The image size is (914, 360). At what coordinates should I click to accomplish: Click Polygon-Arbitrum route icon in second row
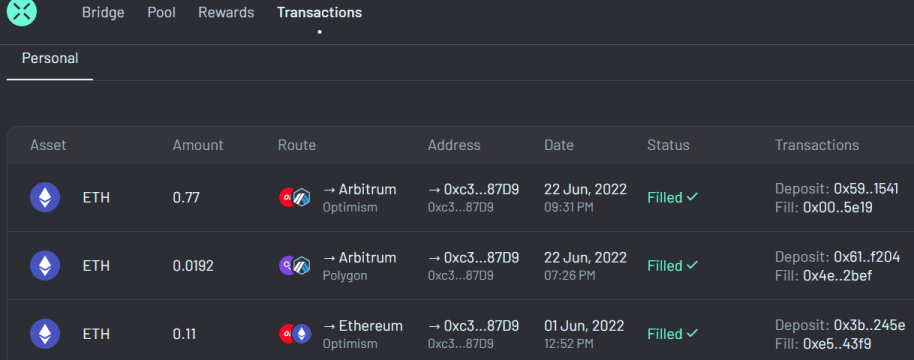295,266
